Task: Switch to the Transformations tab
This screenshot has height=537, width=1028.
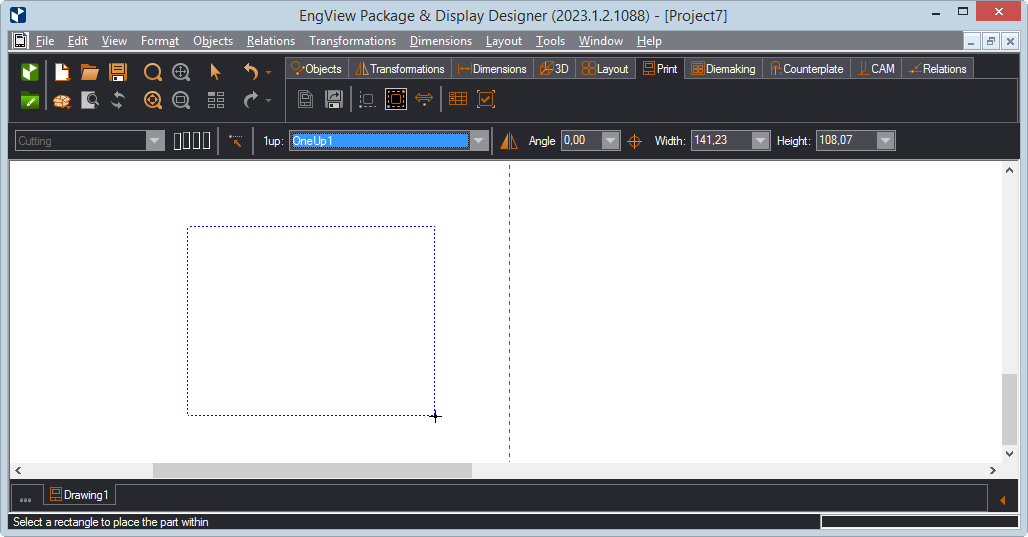Action: point(400,69)
